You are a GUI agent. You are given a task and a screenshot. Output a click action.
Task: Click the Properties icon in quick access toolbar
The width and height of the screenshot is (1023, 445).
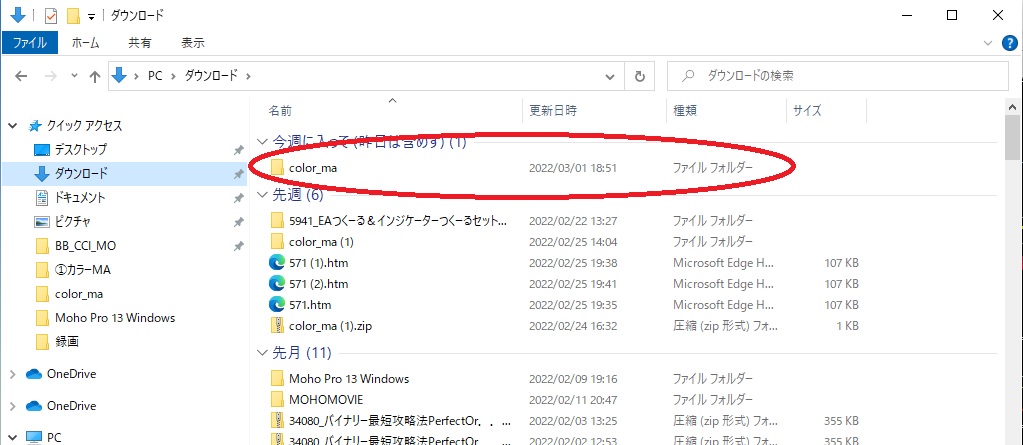point(49,16)
